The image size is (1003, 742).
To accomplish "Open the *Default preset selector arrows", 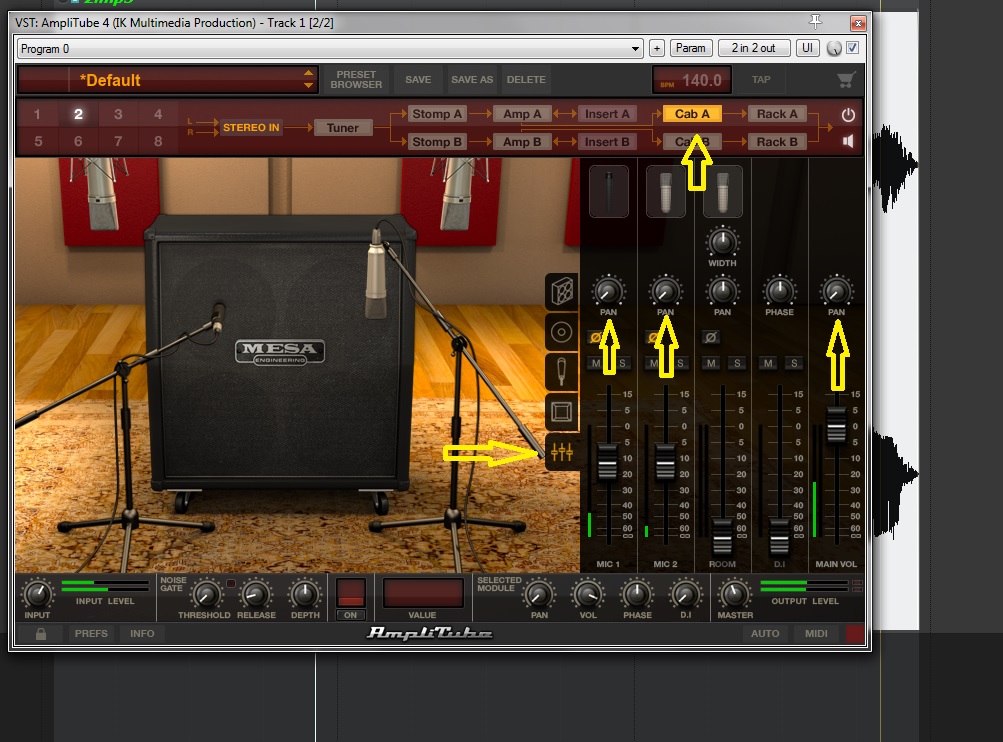I will click(308, 80).
